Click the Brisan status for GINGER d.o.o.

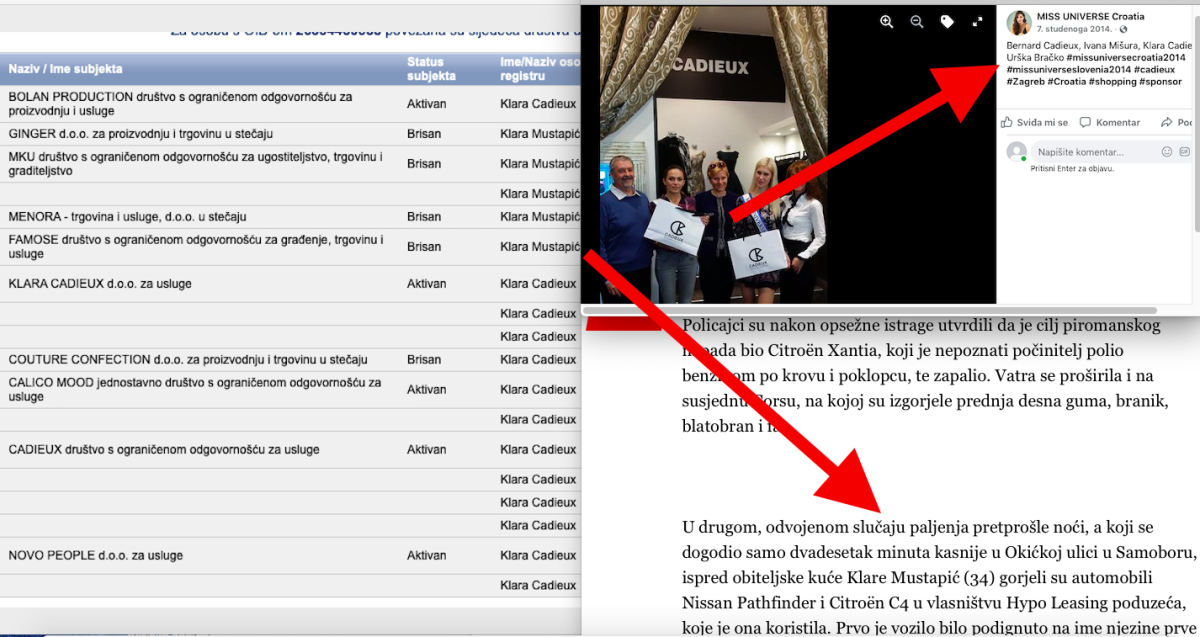[x=424, y=134]
